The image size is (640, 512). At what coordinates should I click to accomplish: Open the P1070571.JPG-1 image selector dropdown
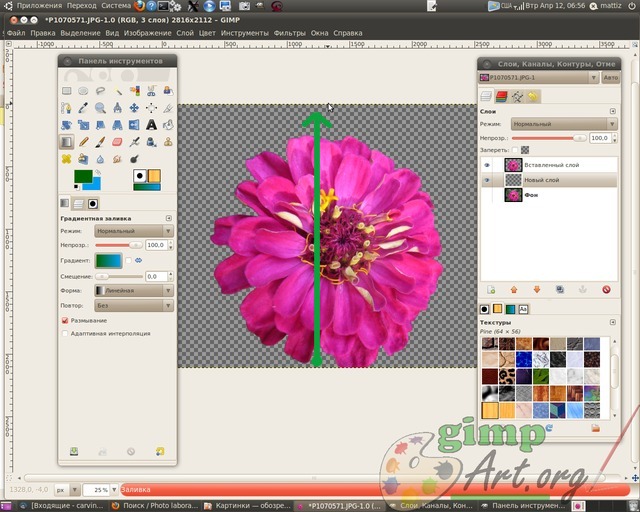[538, 78]
